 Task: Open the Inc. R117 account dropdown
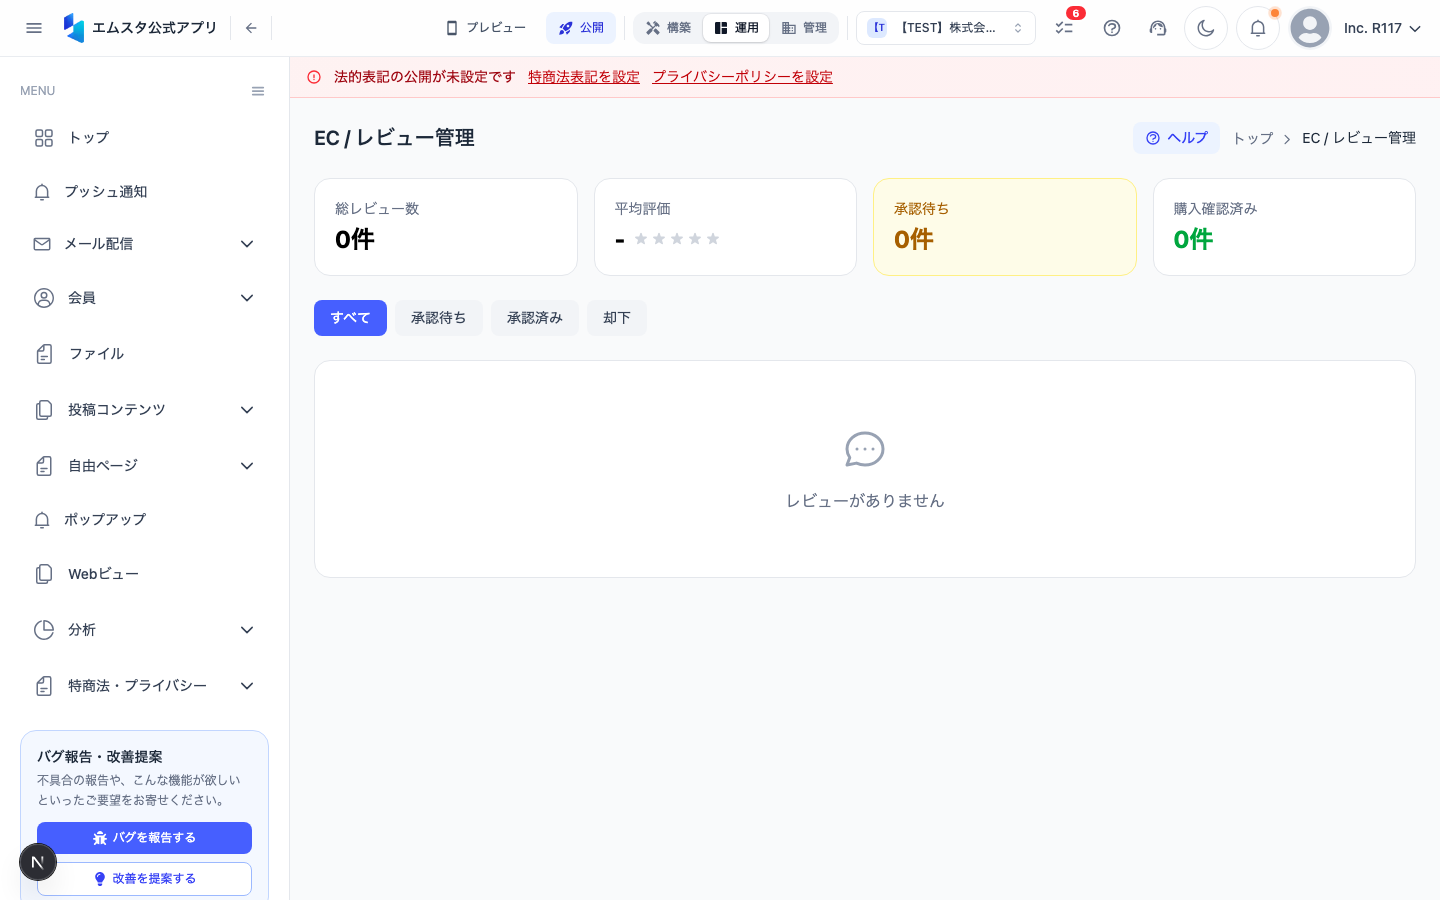(1382, 28)
